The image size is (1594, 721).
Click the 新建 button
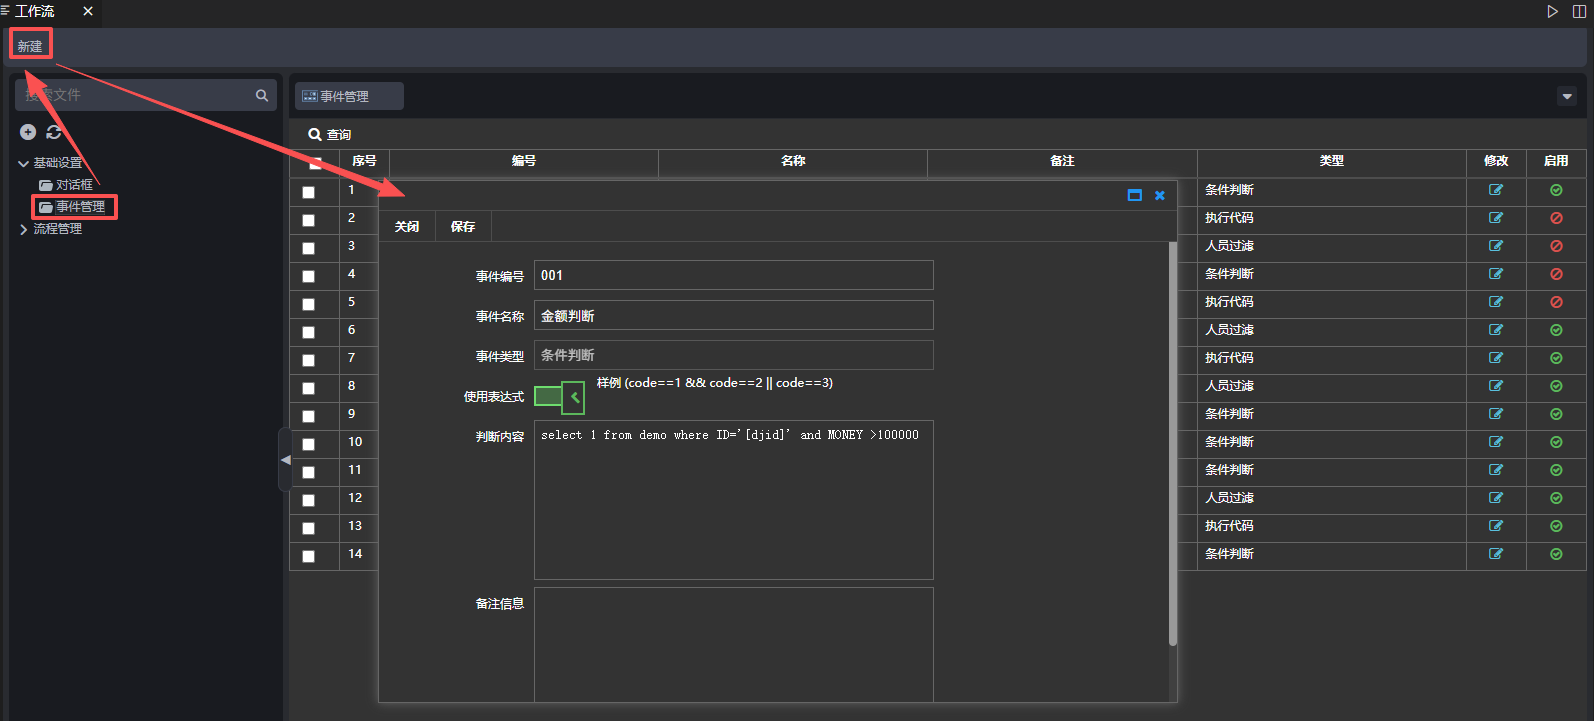(30, 46)
